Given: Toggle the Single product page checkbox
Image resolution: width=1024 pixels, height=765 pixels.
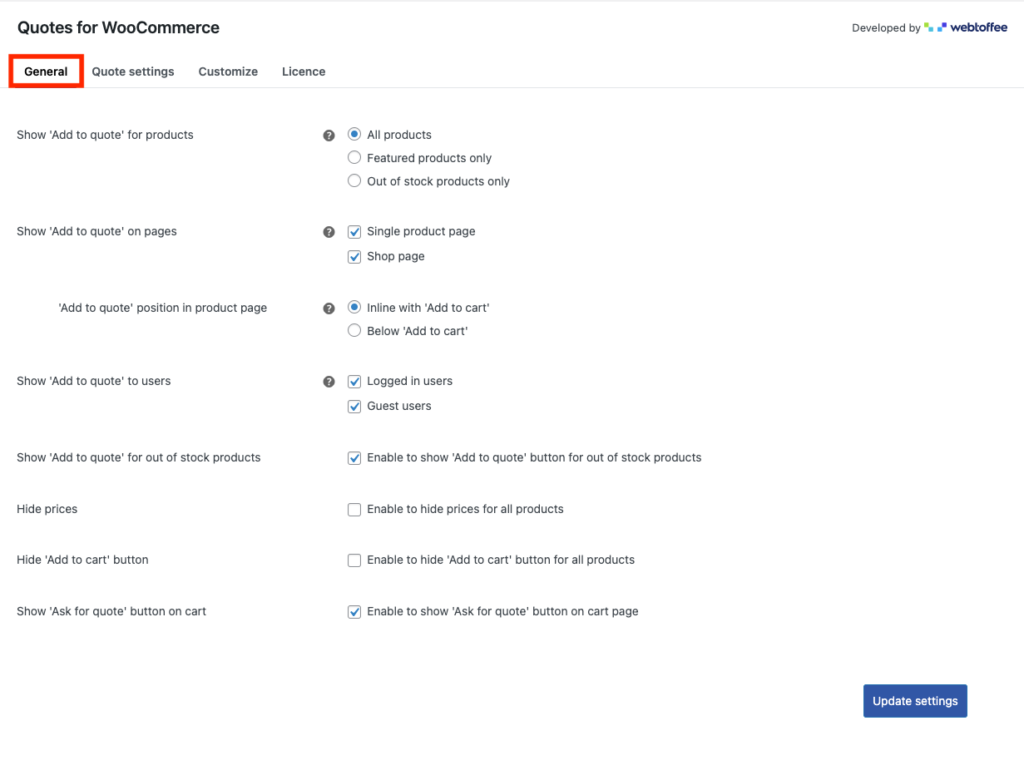Looking at the screenshot, I should coord(354,232).
